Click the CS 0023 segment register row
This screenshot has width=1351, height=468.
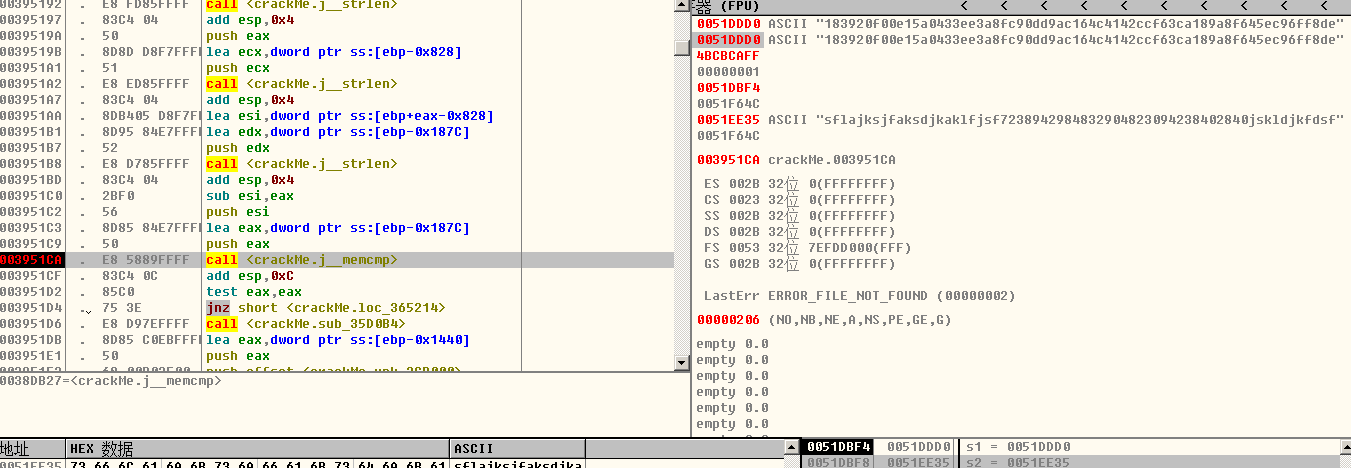click(x=800, y=200)
